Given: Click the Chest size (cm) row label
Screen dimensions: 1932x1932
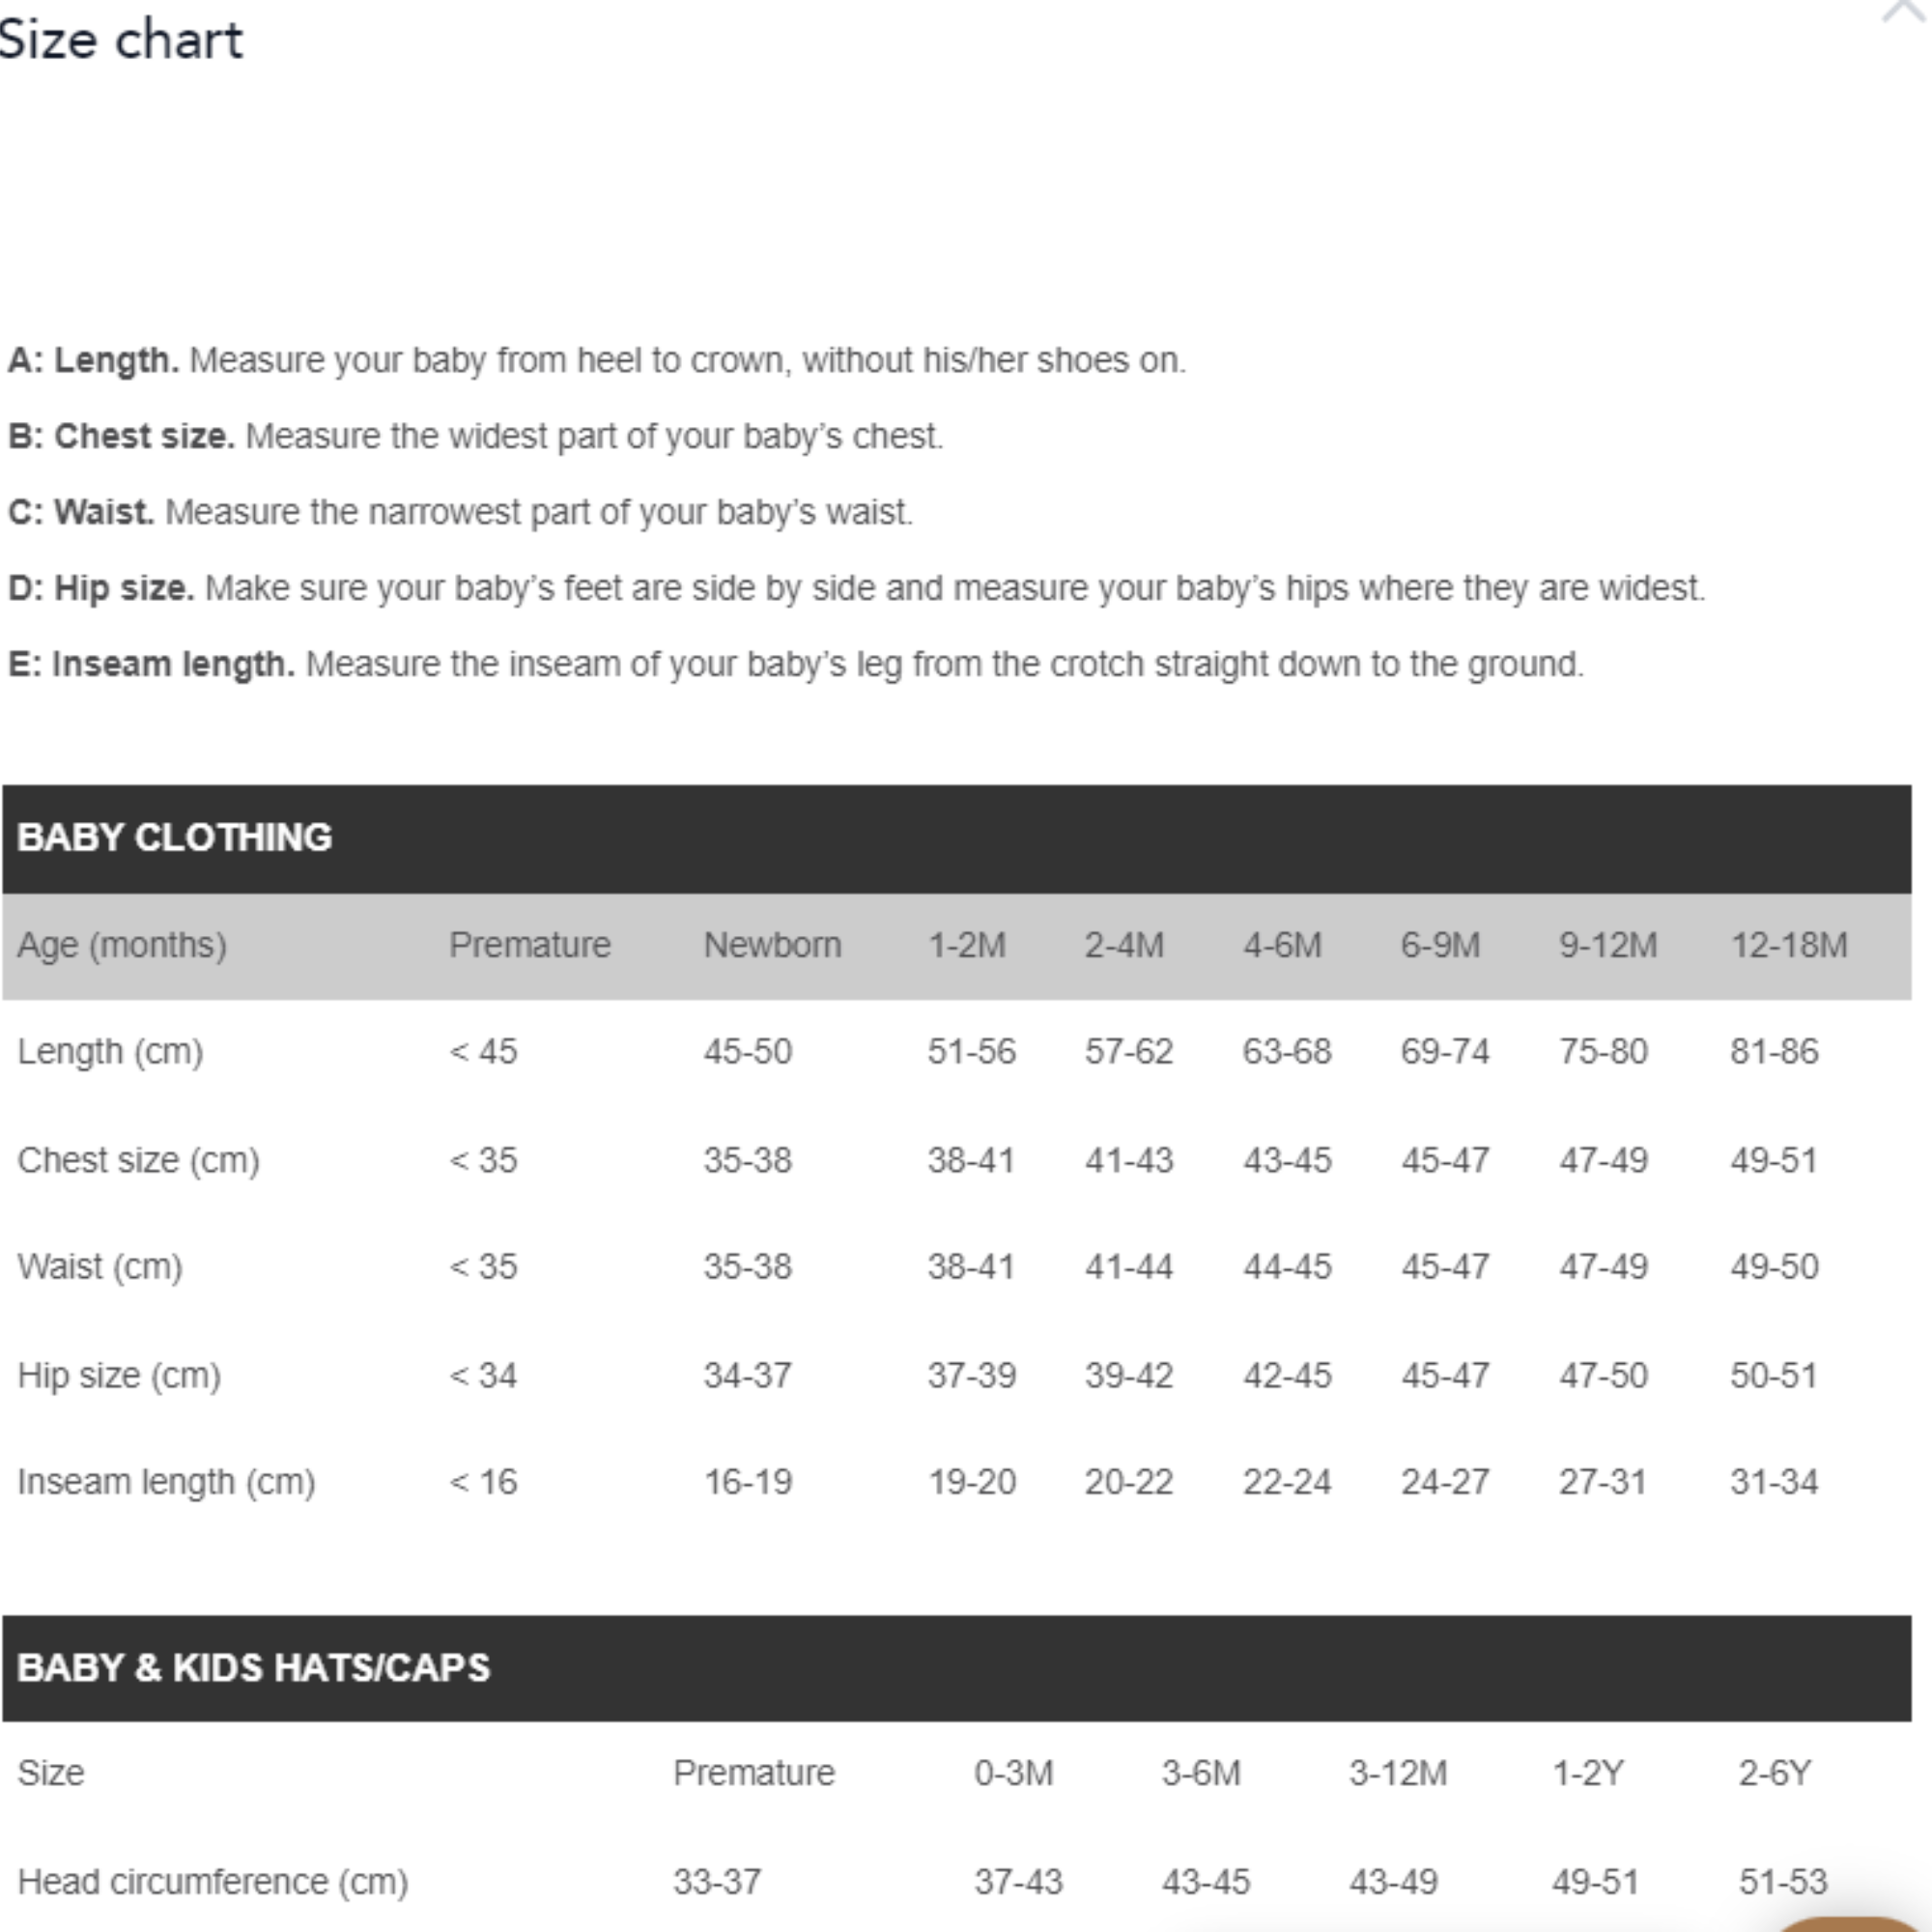Looking at the screenshot, I should [138, 1160].
